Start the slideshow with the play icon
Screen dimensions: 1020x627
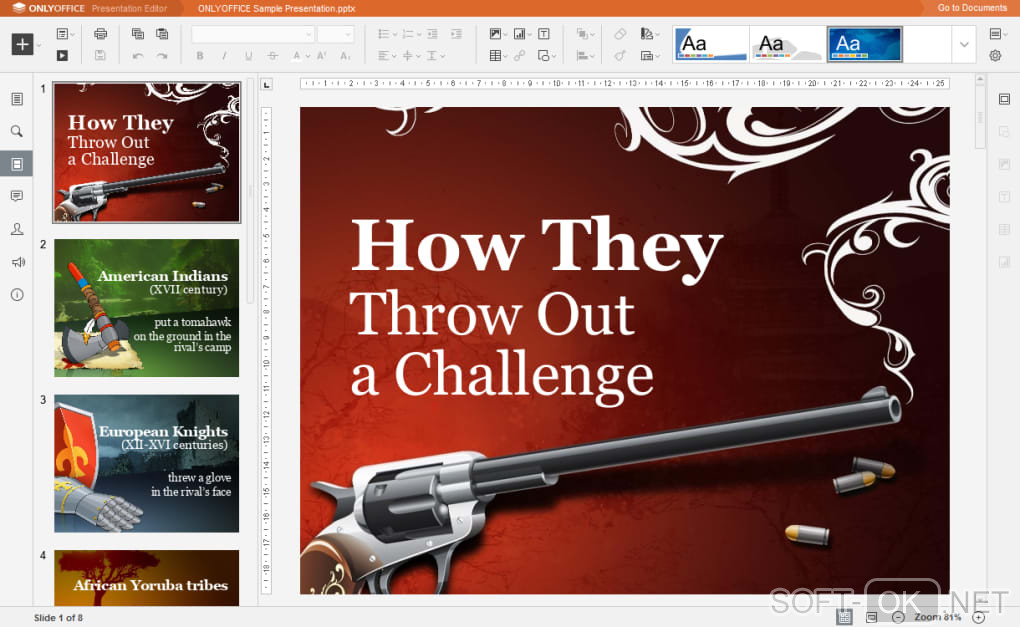point(62,56)
